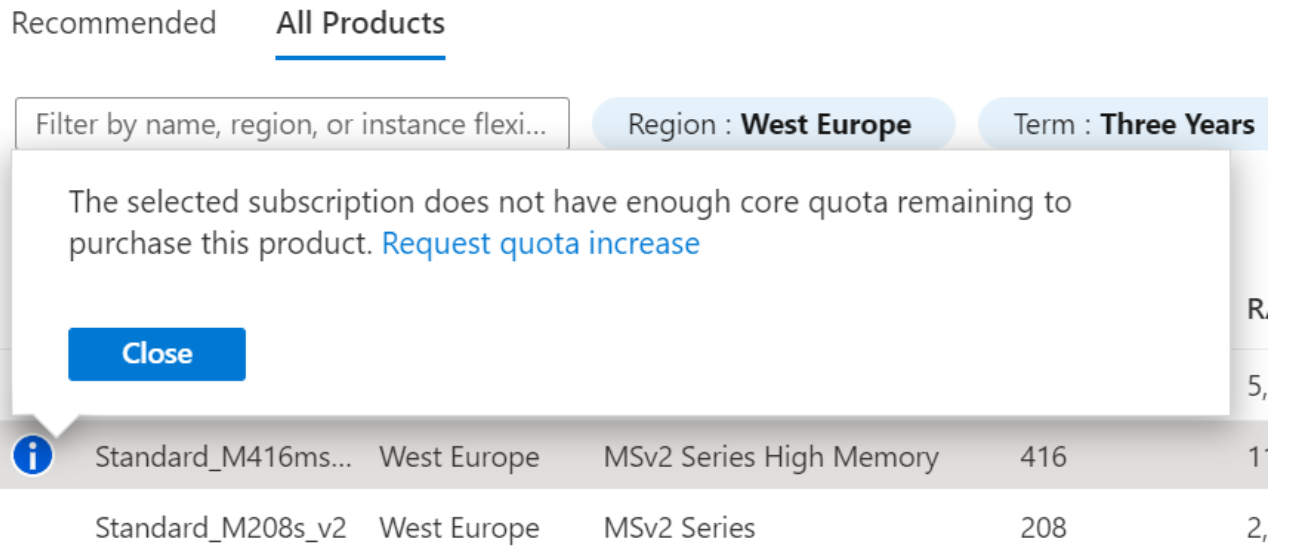Click the cut-off last value in M416ms row
This screenshot has width=1296, height=552.
[1257, 458]
